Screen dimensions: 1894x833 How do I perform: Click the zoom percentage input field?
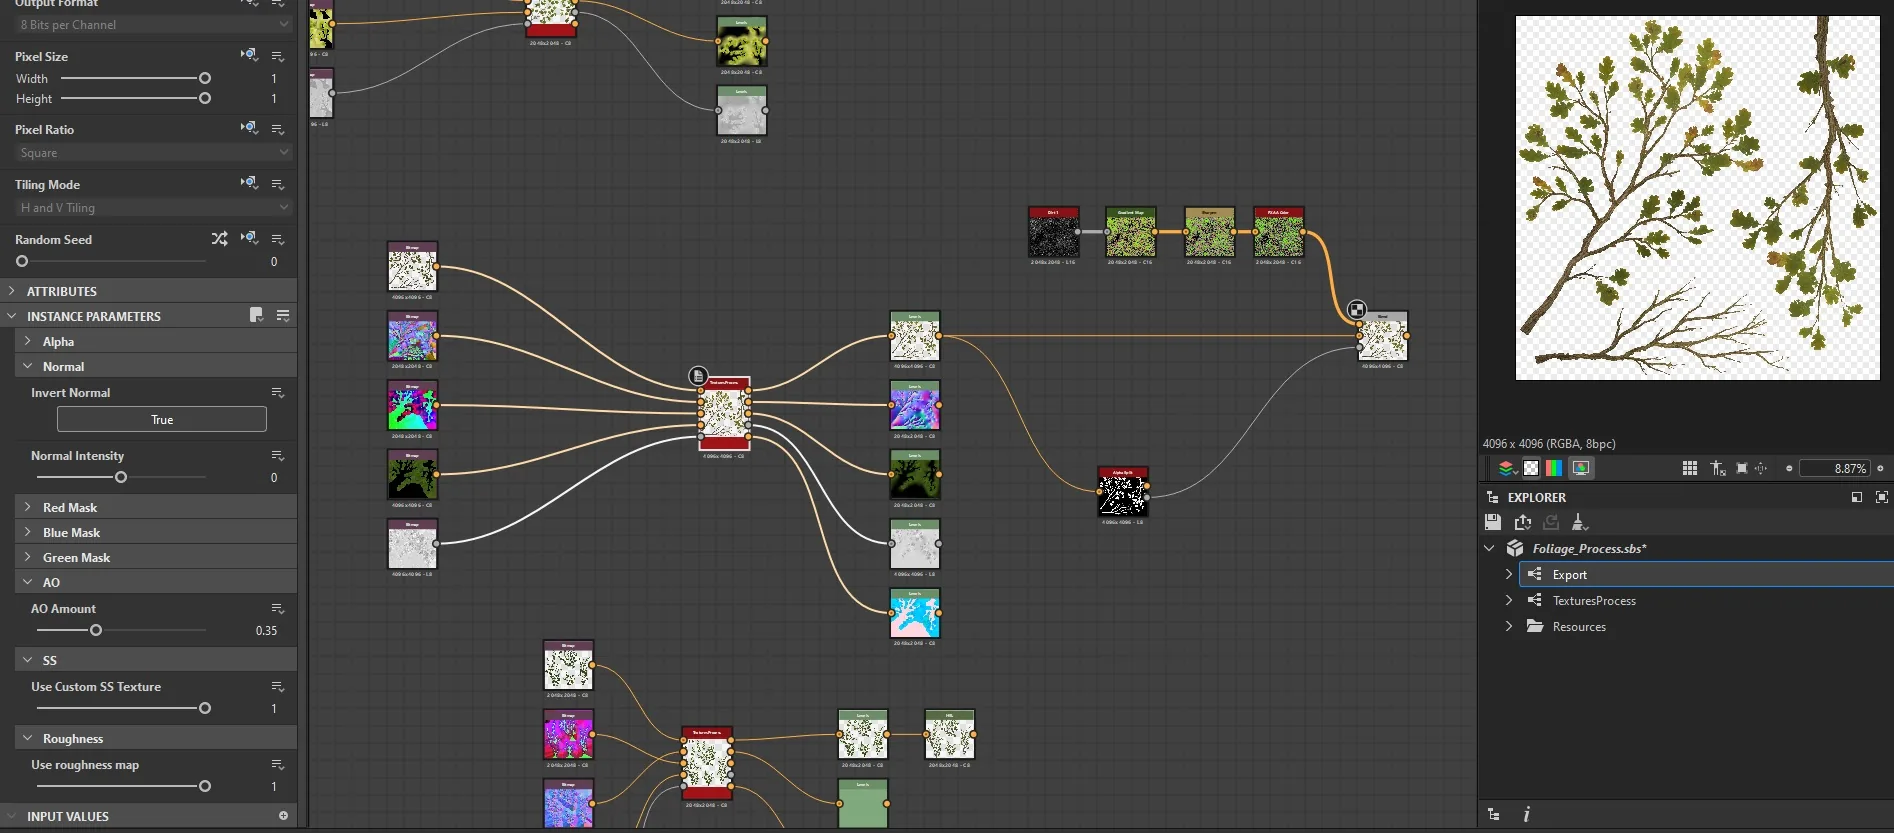point(1834,468)
